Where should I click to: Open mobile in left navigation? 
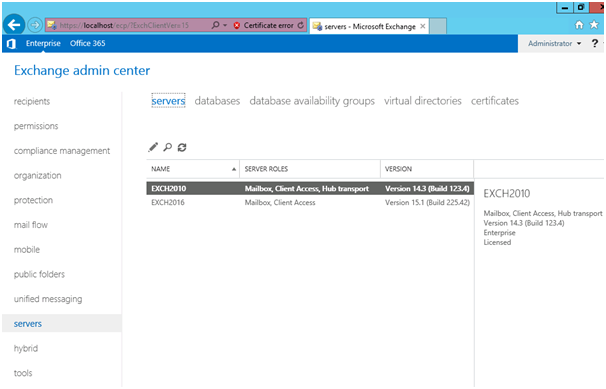coord(27,250)
